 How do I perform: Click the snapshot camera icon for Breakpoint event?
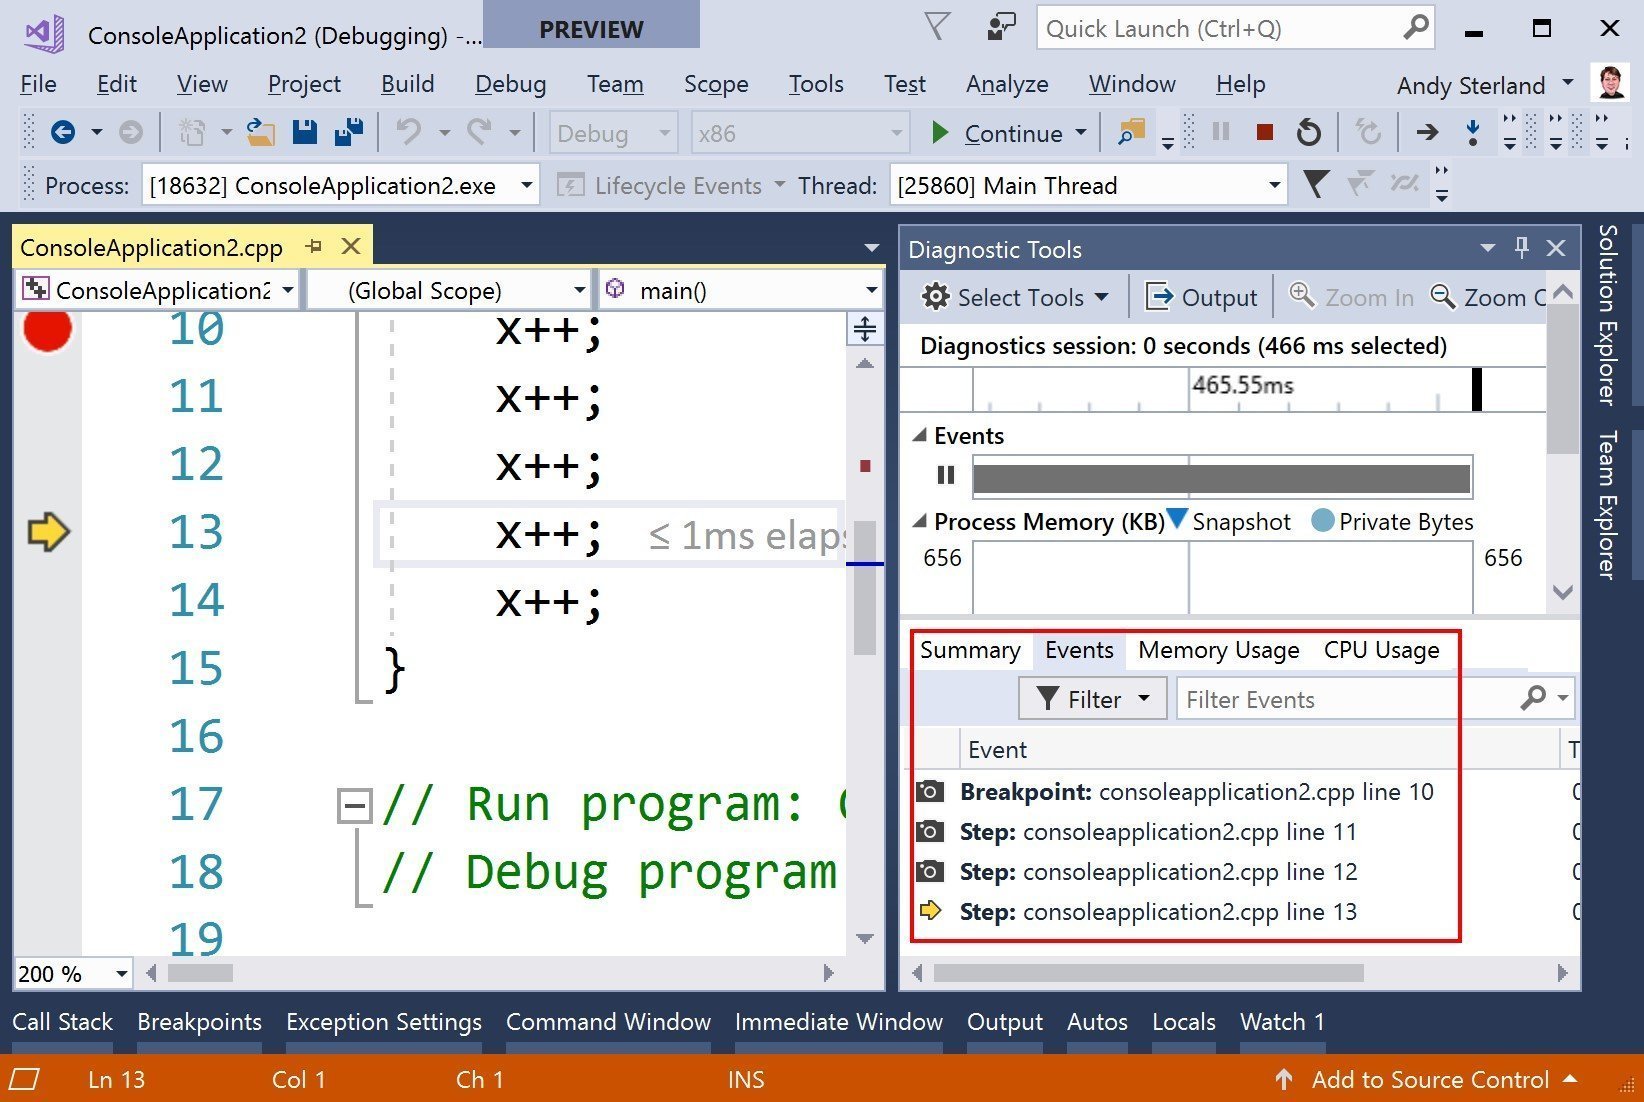point(930,792)
